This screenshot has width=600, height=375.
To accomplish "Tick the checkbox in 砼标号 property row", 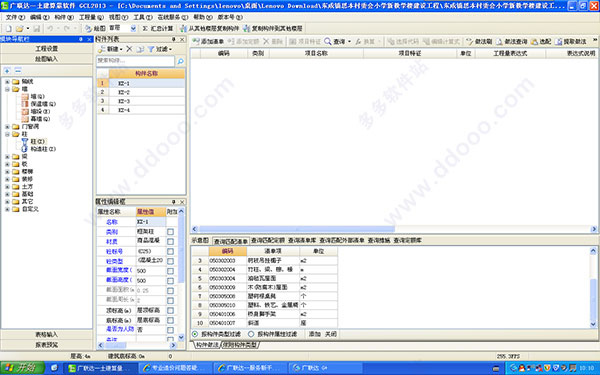I will pyautogui.click(x=170, y=251).
